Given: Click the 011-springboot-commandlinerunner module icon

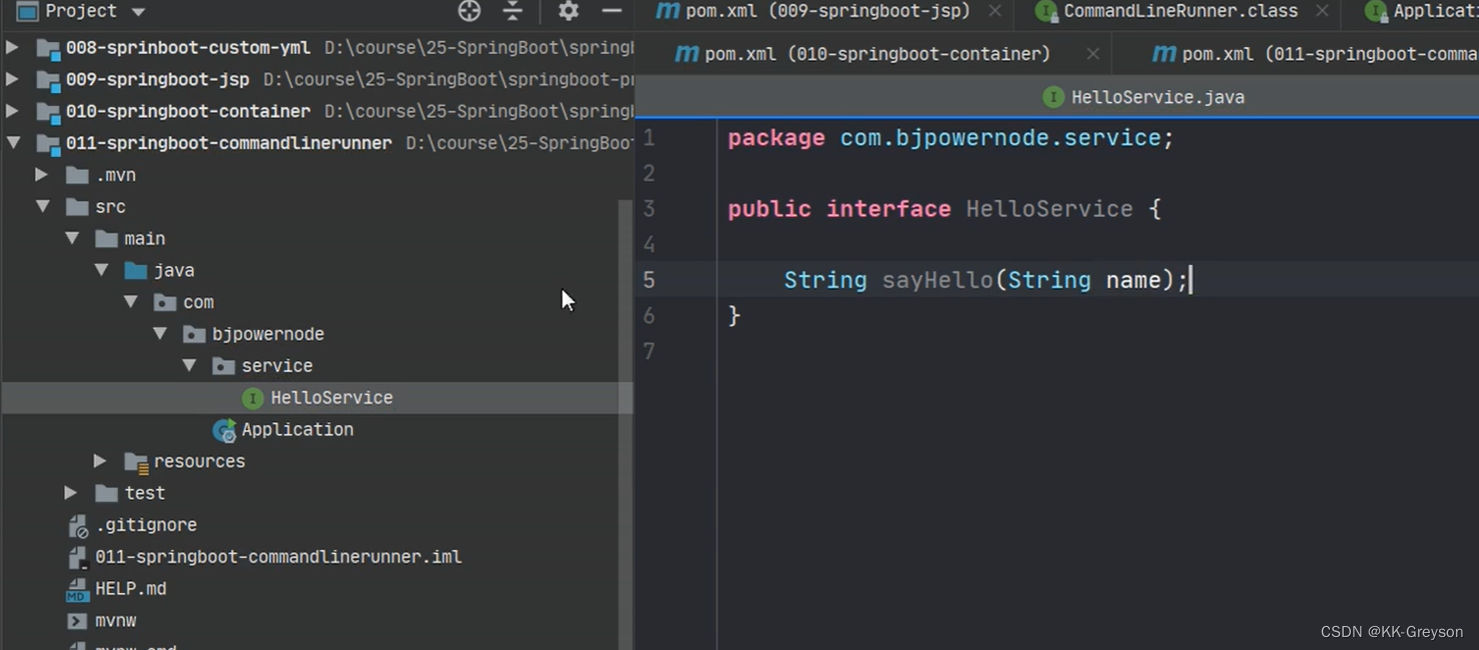Looking at the screenshot, I should point(48,144).
